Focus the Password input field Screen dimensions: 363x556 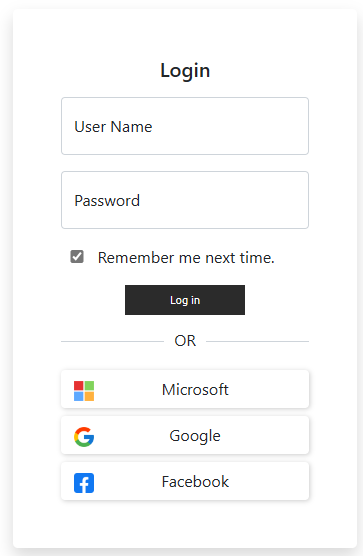(185, 200)
